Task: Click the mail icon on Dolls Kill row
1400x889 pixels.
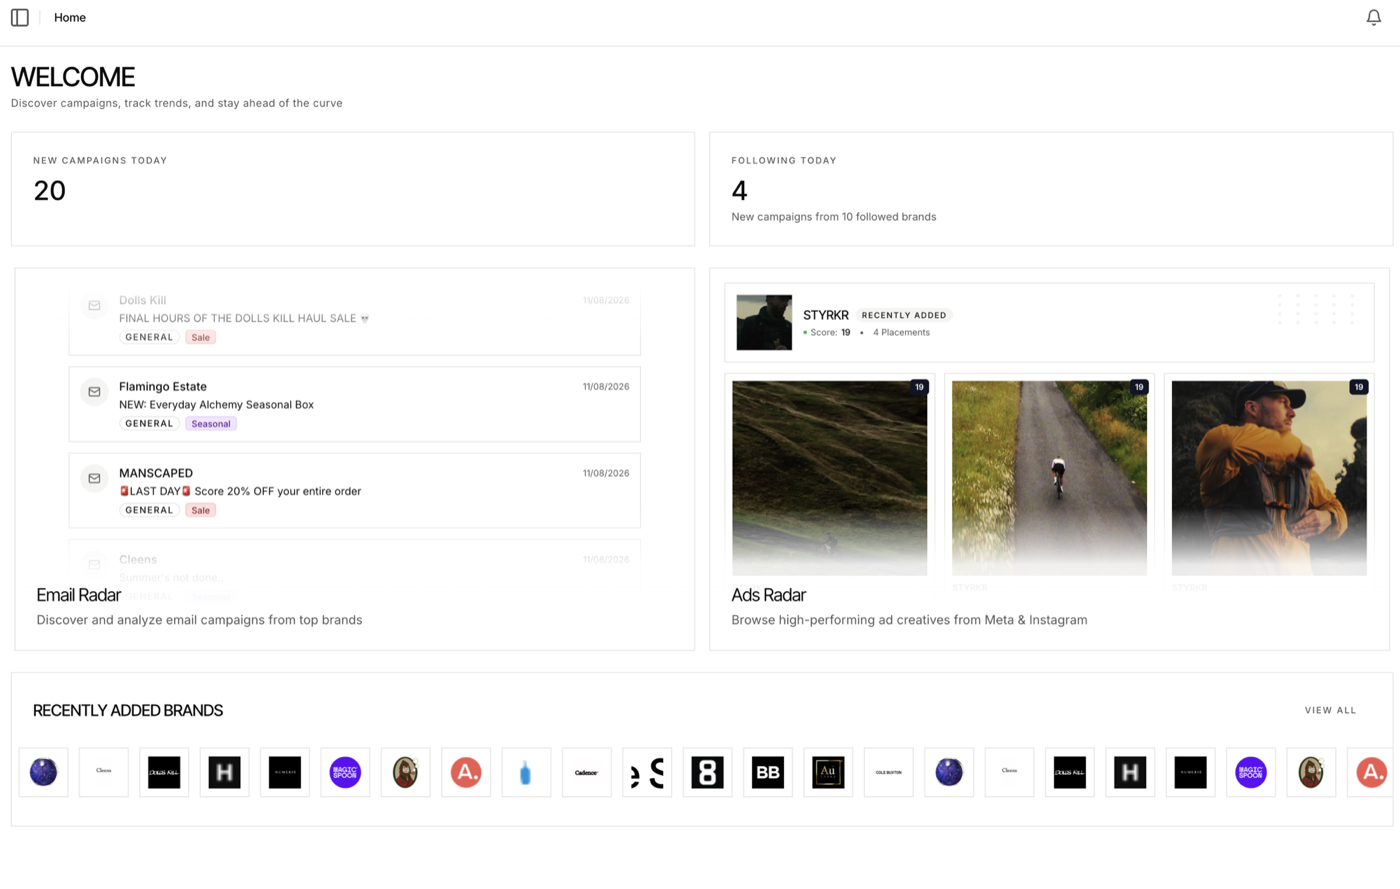Action: click(94, 305)
